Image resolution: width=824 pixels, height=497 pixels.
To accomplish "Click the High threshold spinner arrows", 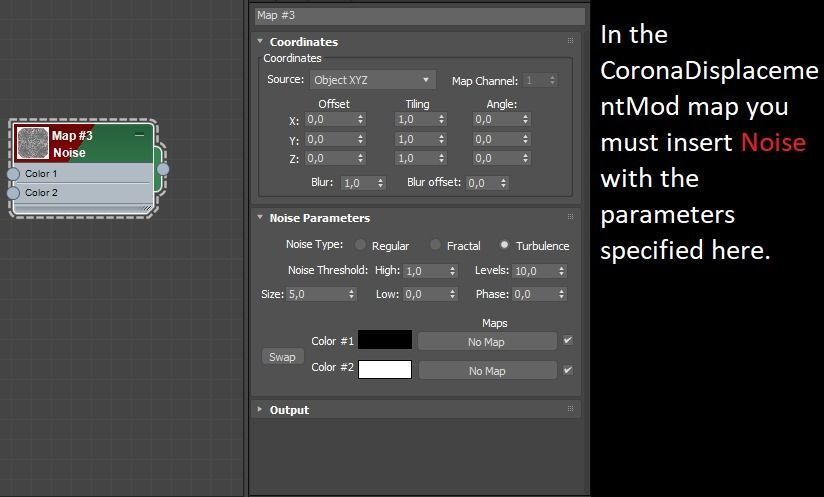I will (452, 271).
